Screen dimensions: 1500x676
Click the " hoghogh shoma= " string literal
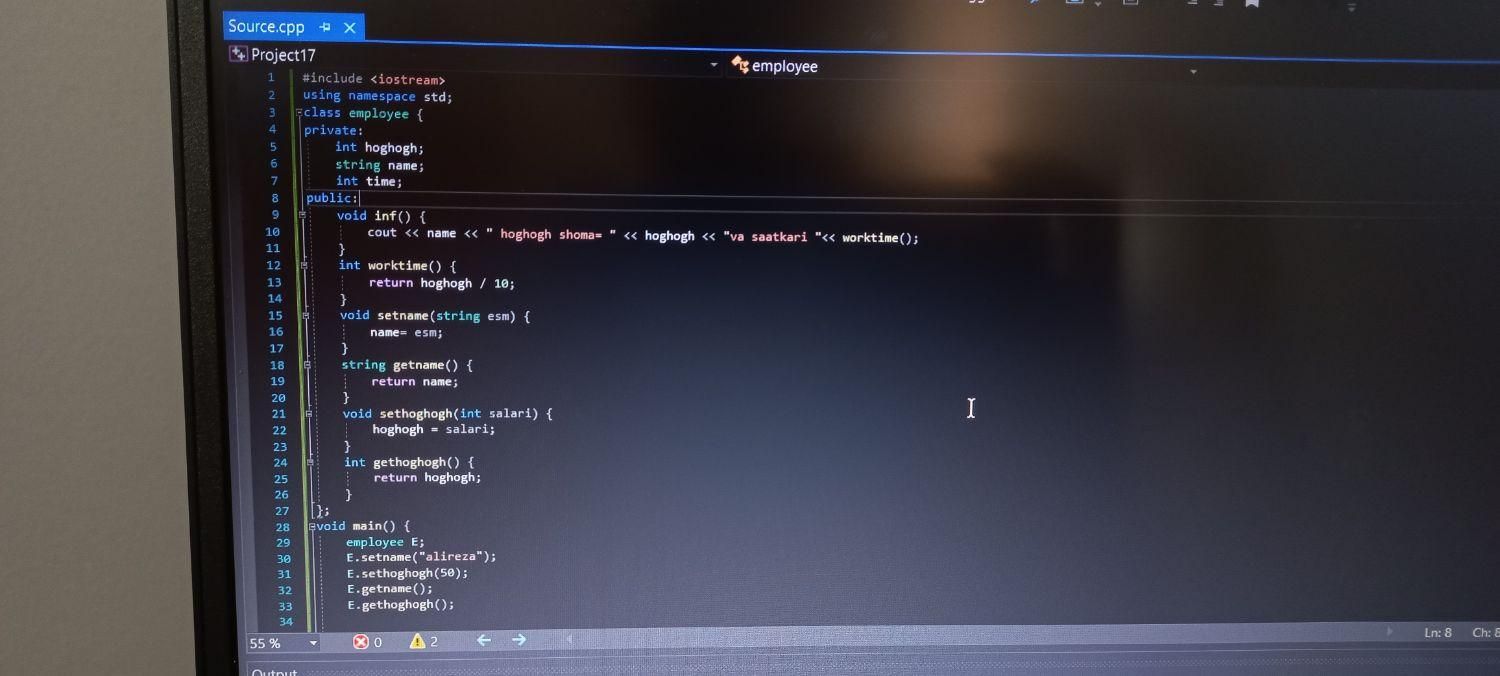click(x=551, y=234)
